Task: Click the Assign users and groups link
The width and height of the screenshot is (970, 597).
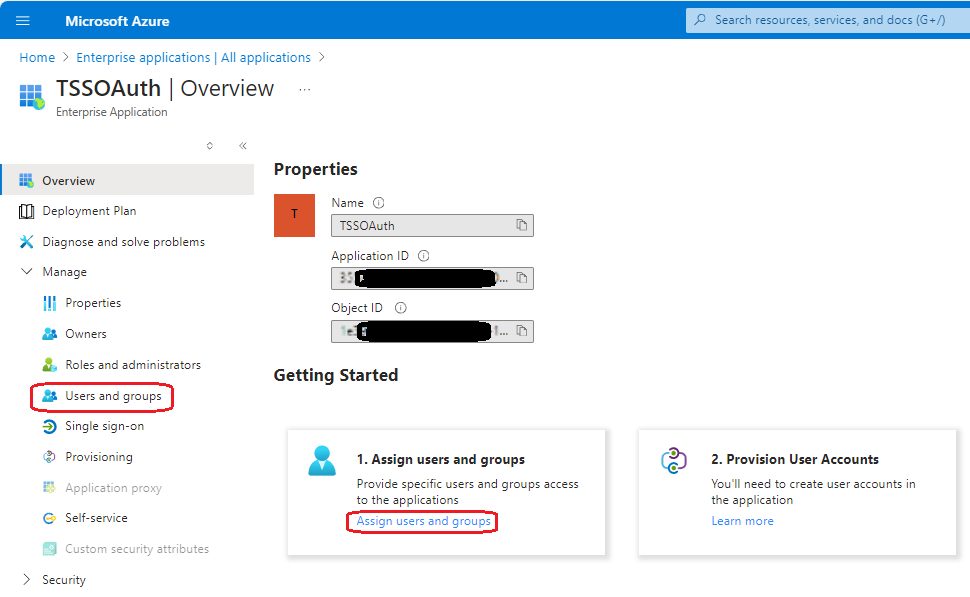Action: (x=423, y=521)
